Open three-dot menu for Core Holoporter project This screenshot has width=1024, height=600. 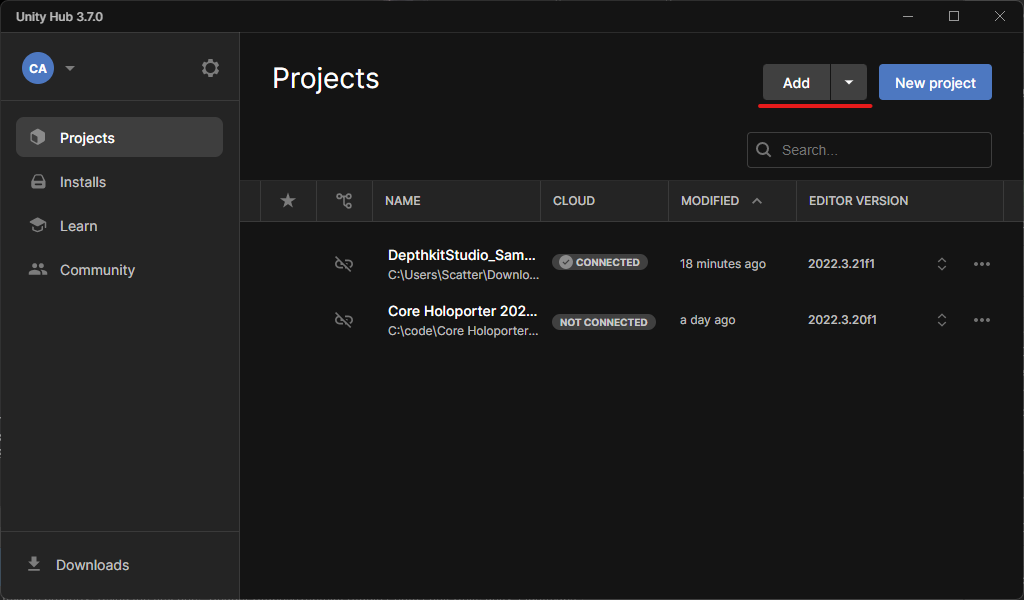pyautogui.click(x=981, y=320)
